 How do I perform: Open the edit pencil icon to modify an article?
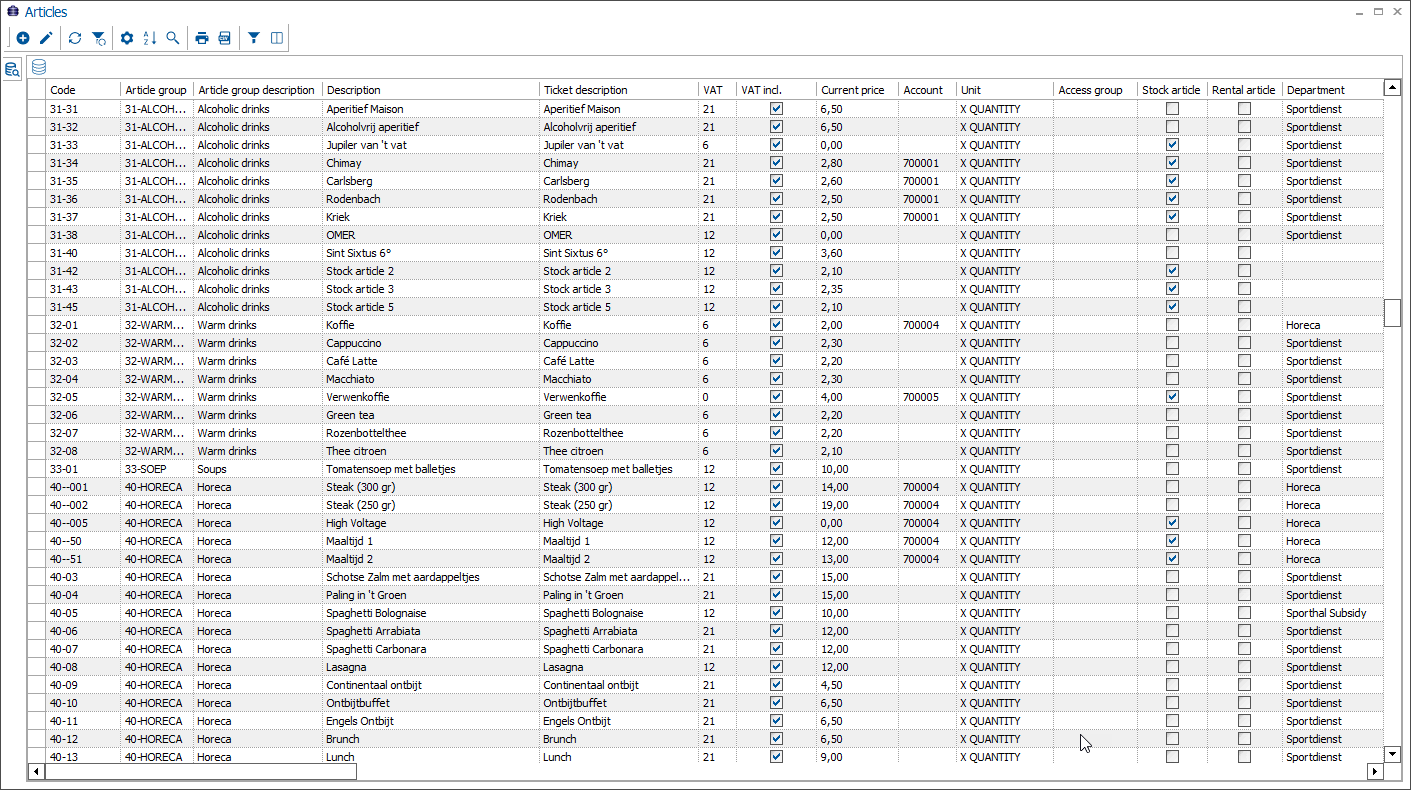[45, 37]
